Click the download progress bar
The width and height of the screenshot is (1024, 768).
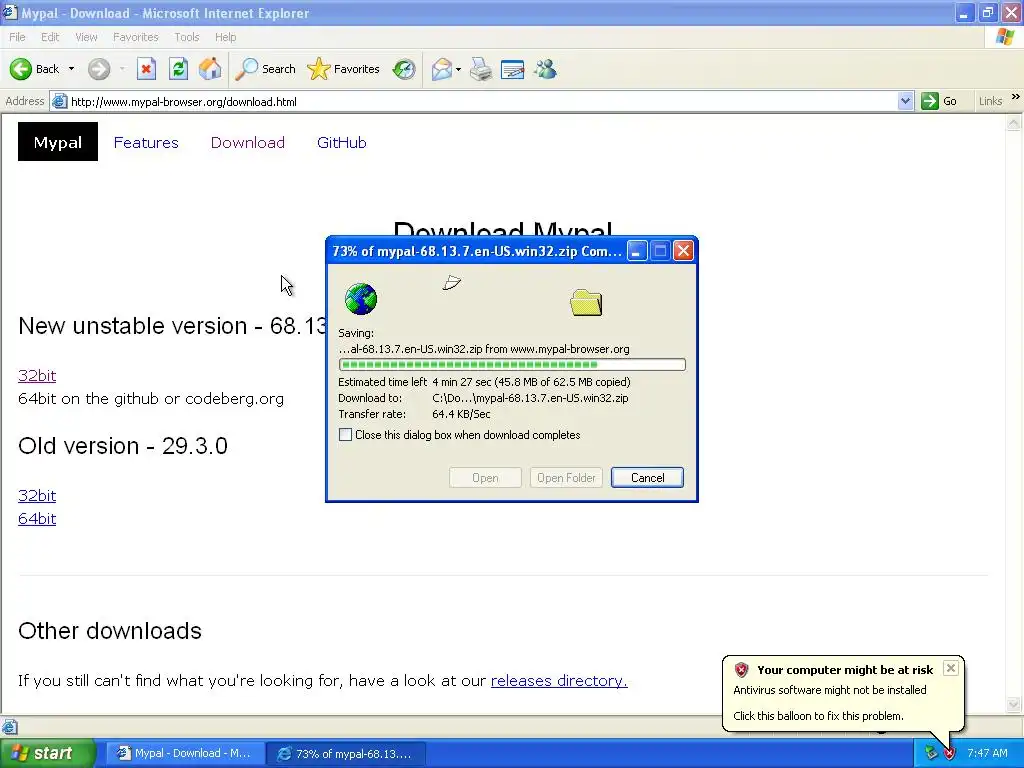pos(512,364)
